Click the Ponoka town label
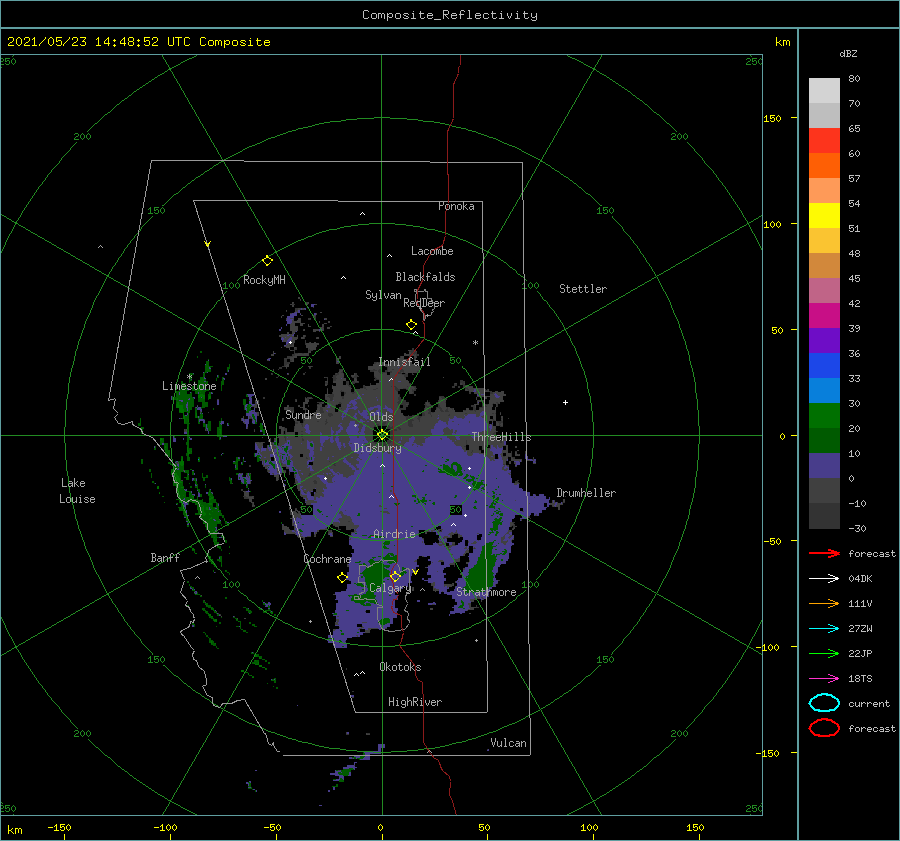 pyautogui.click(x=456, y=206)
